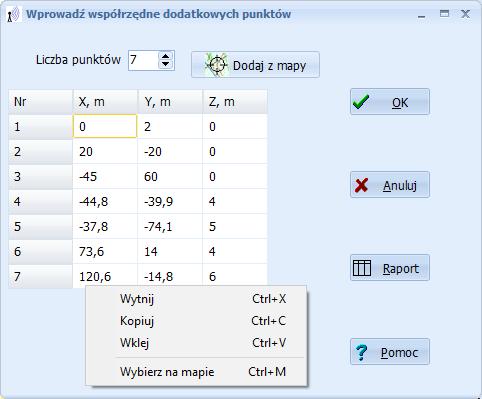Select Wybierz na mapie menu entry

tap(196, 372)
